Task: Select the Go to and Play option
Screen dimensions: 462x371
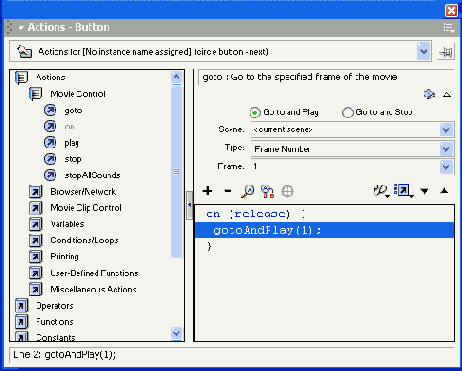Action: click(284, 112)
